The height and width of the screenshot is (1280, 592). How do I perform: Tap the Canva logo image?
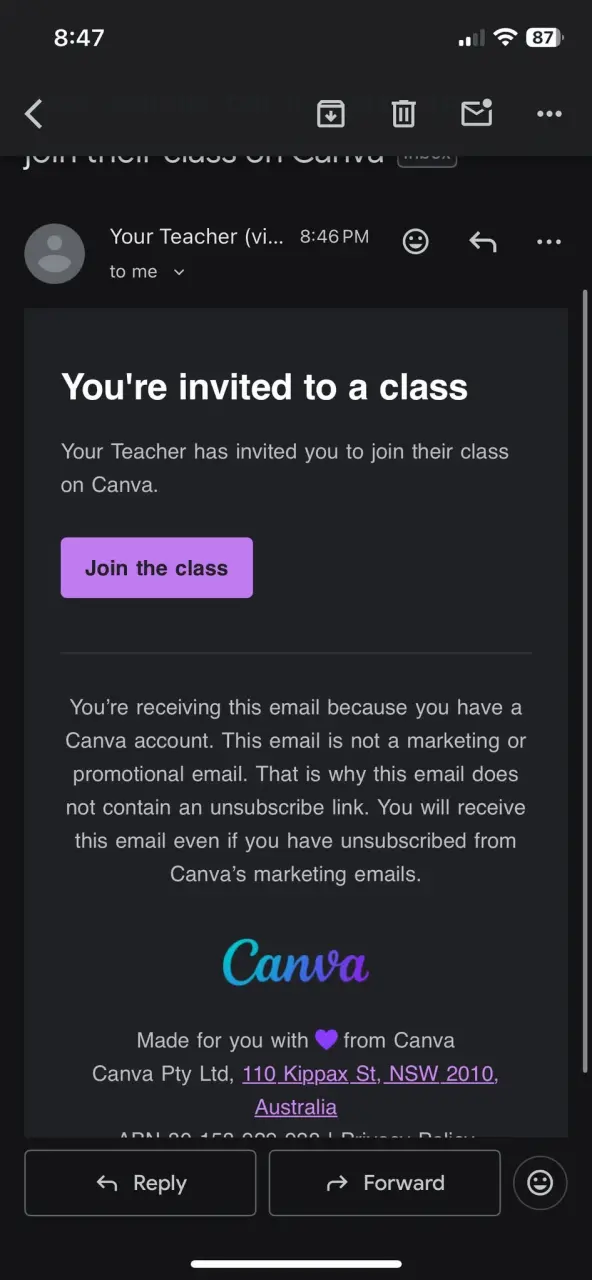(295, 962)
